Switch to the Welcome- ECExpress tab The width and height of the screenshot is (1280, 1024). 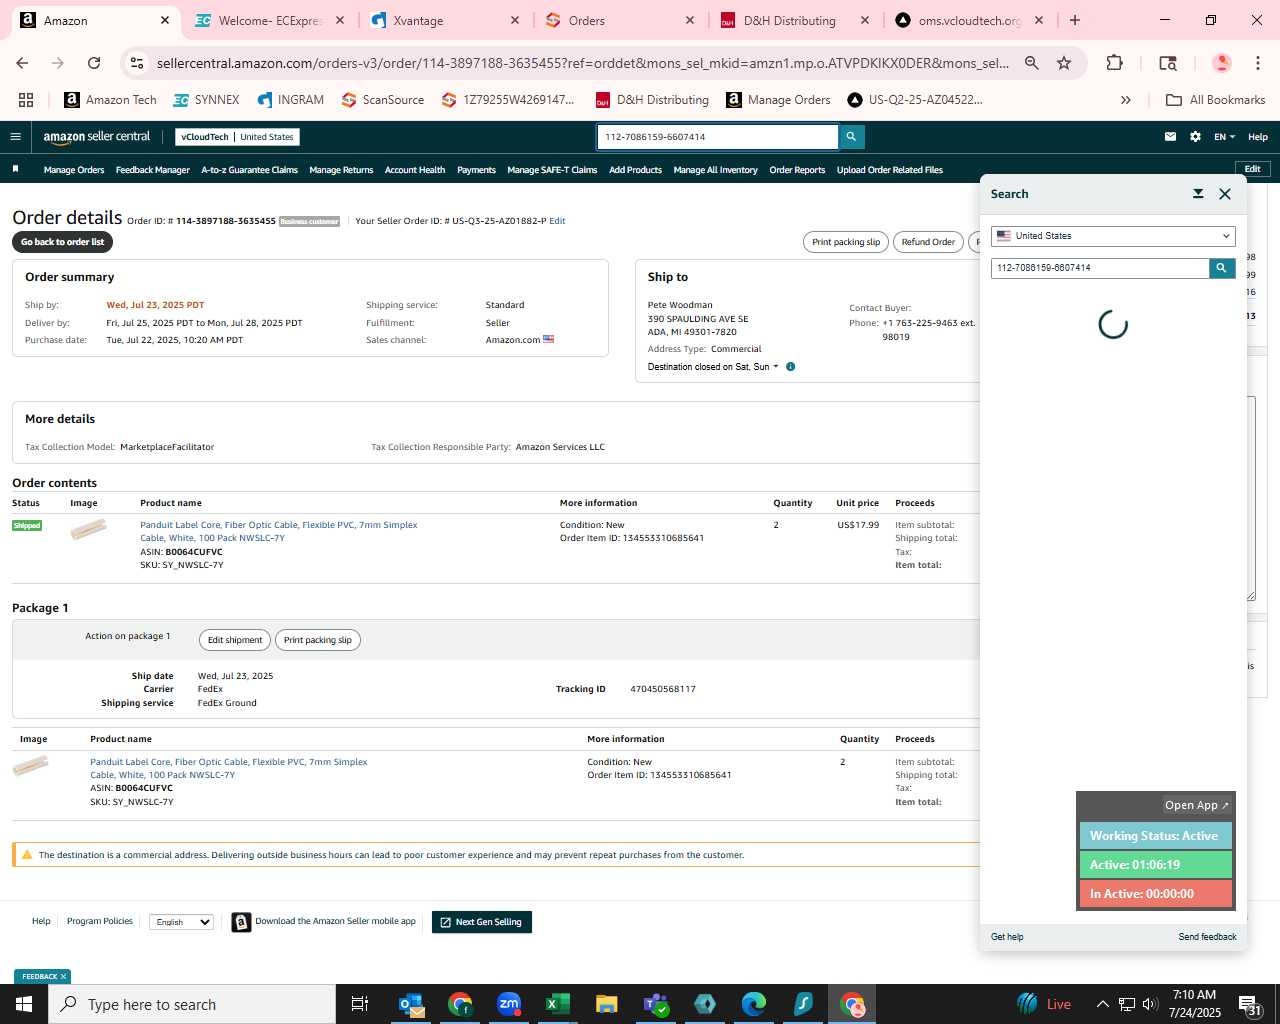click(270, 20)
